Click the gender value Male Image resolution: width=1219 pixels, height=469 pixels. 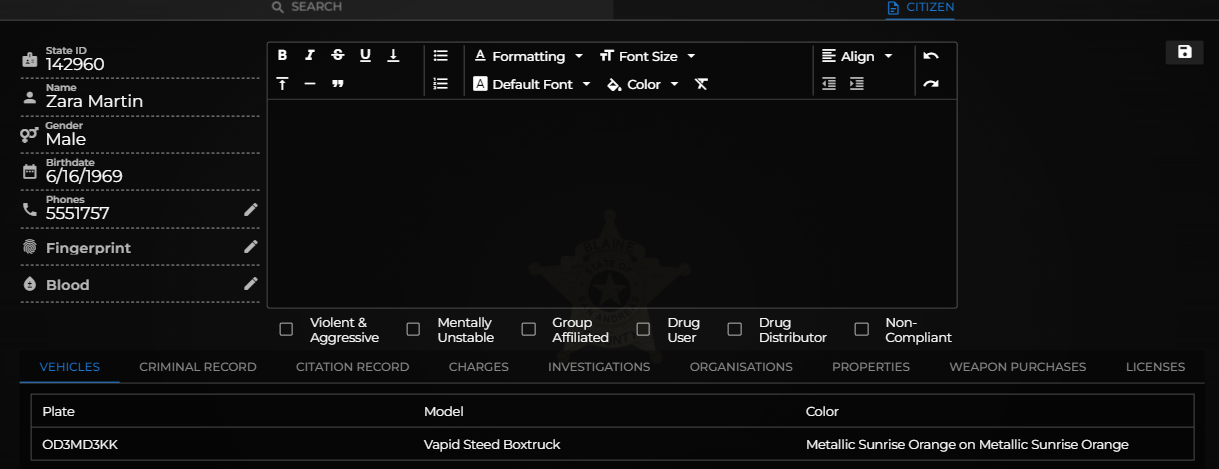(x=66, y=139)
